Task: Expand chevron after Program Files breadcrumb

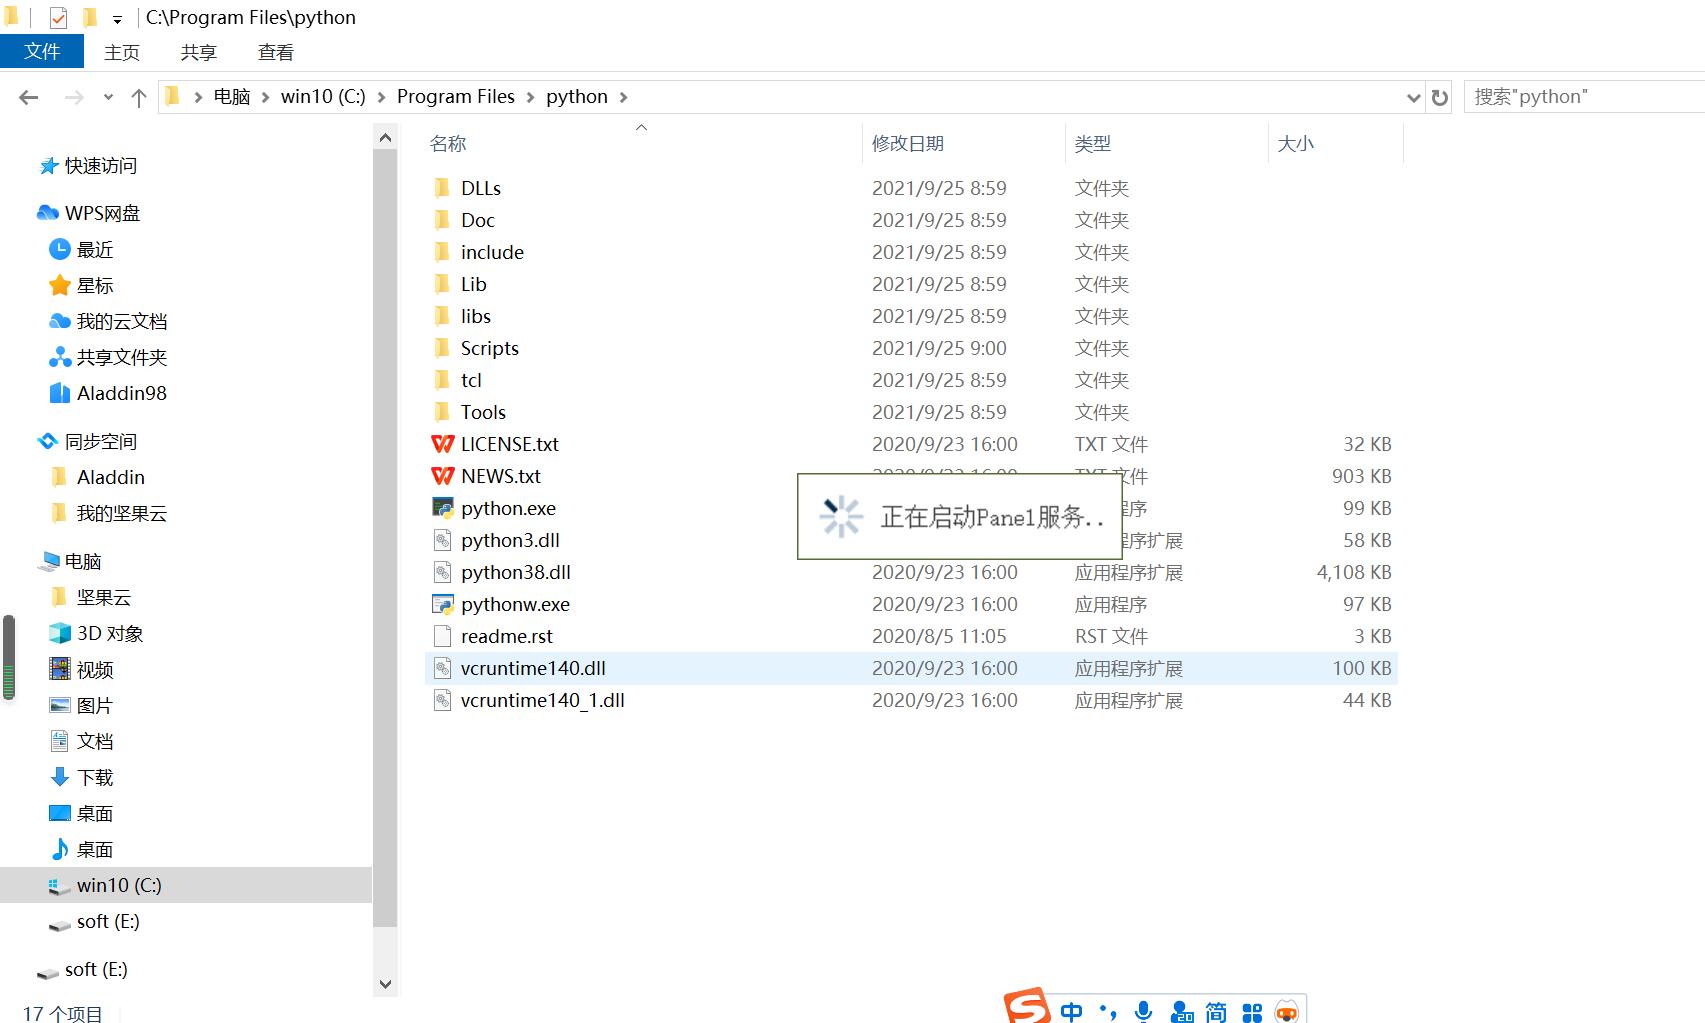Action: point(531,97)
